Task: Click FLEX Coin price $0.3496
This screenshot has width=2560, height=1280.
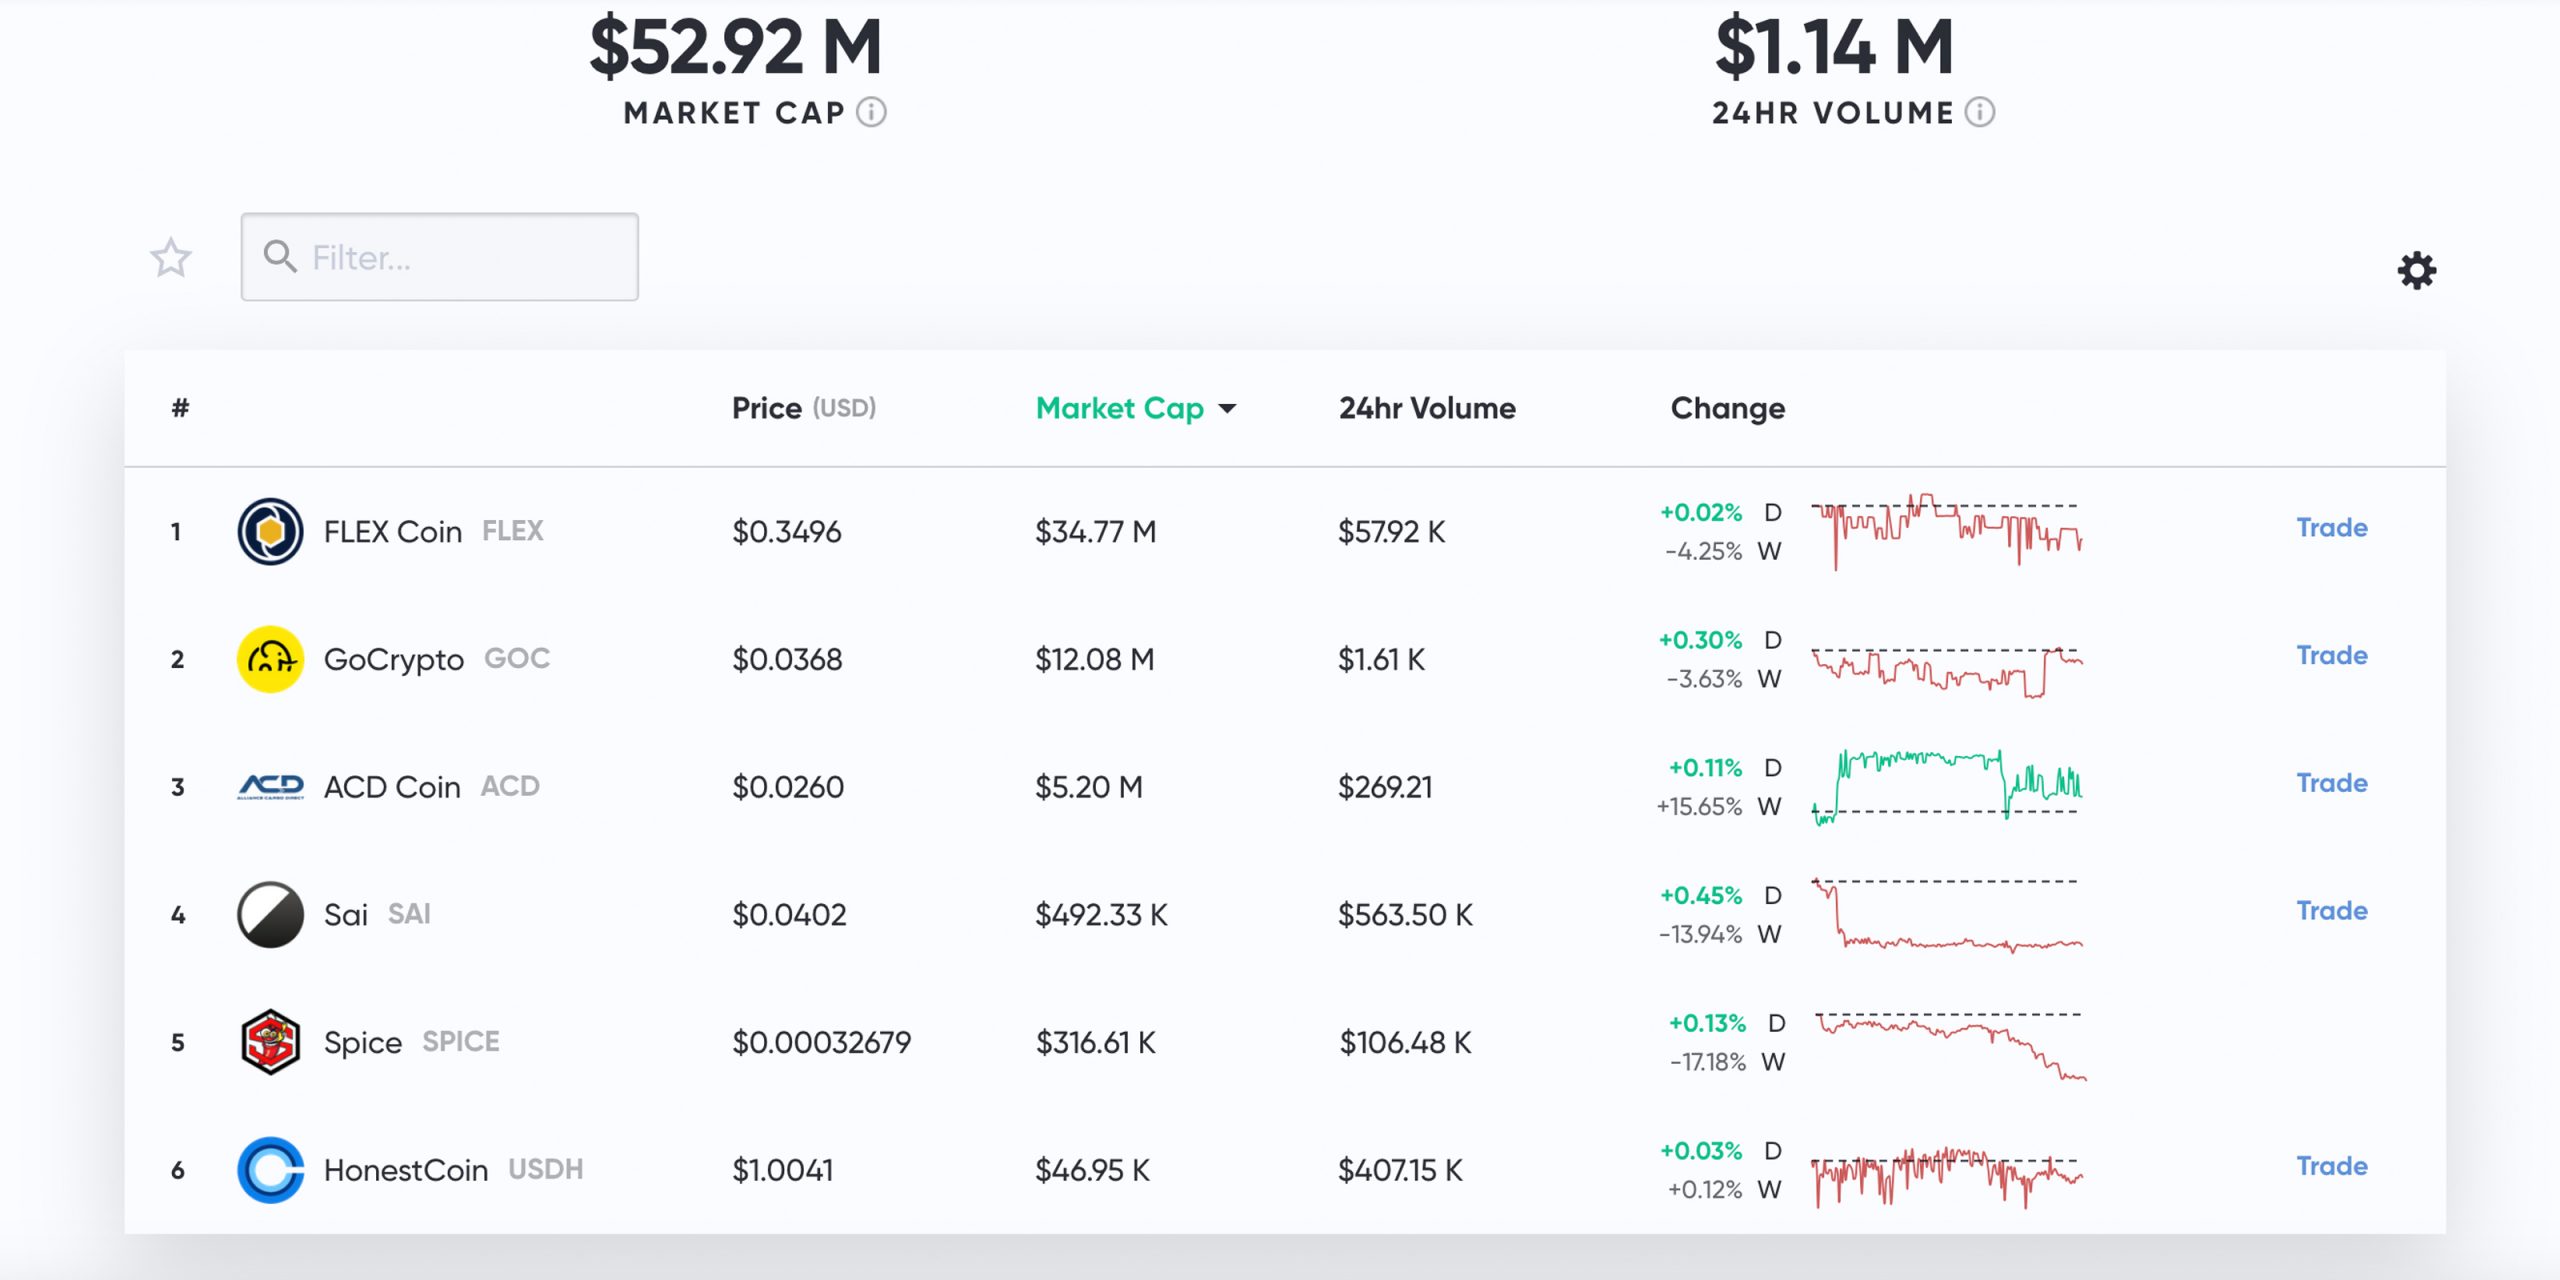Action: (x=787, y=531)
